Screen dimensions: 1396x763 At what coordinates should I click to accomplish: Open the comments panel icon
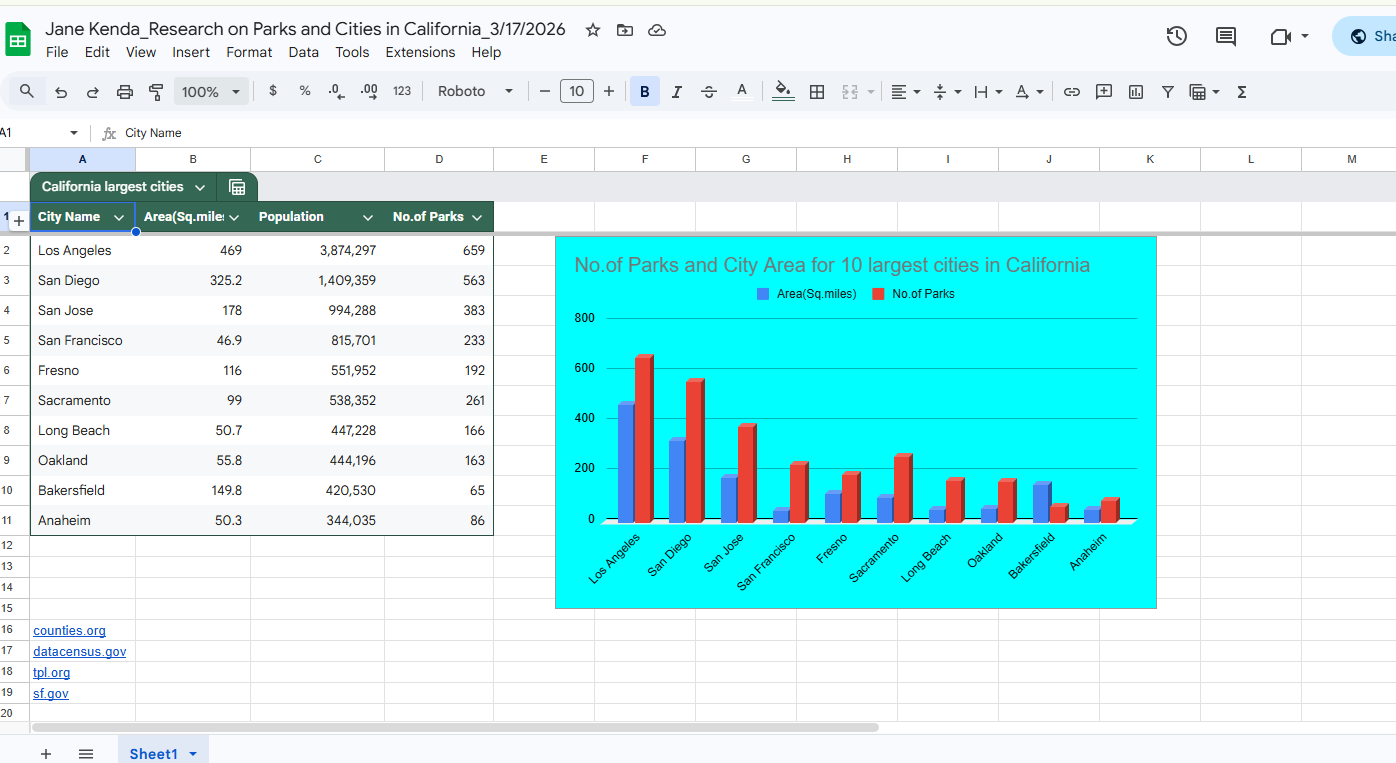coord(1226,36)
